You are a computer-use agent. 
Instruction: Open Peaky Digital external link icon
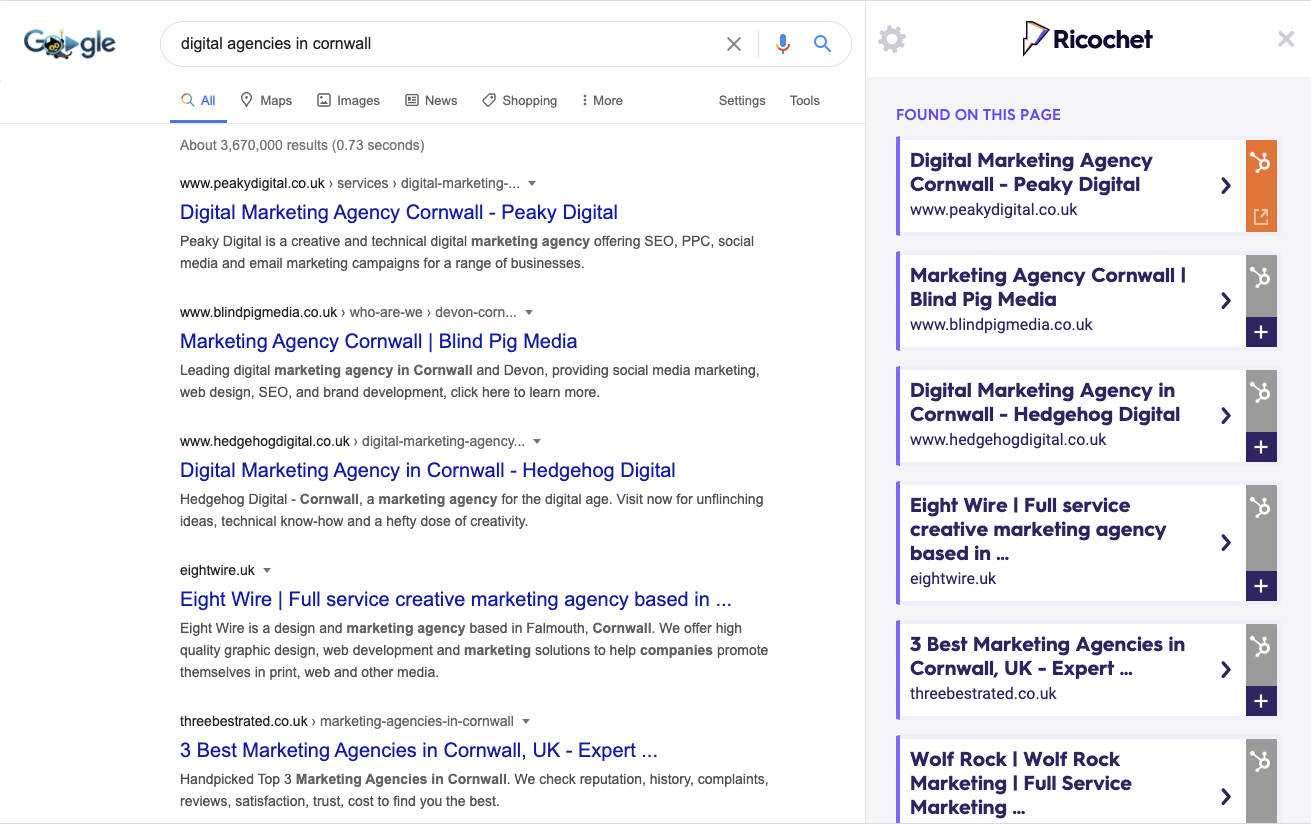1261,217
